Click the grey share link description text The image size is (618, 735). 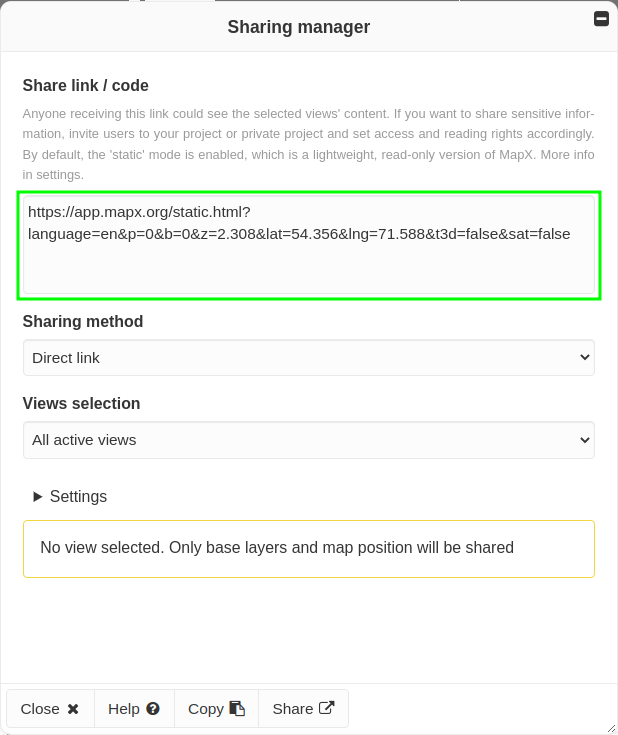click(x=308, y=144)
